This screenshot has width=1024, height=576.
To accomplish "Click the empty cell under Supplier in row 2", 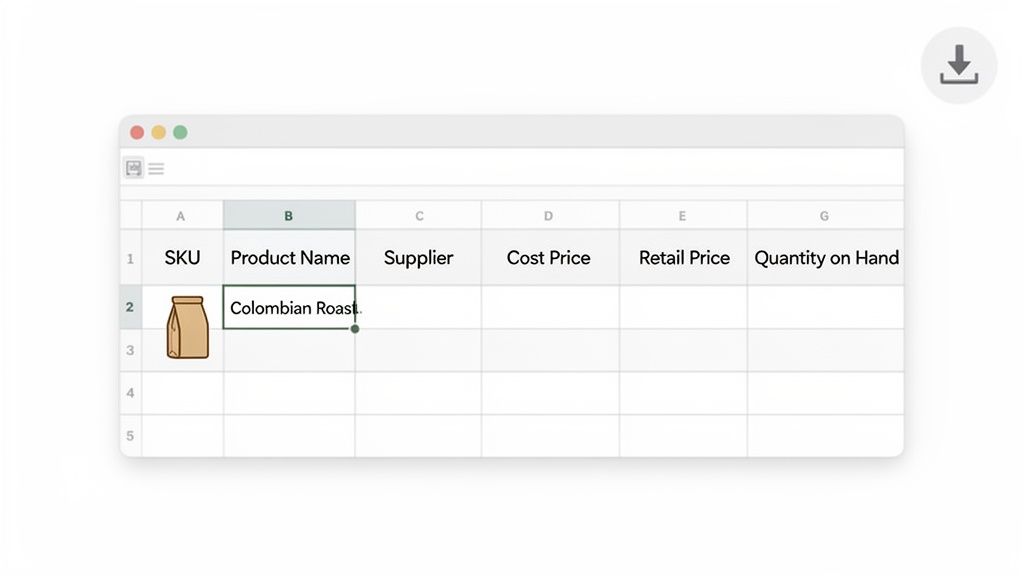I will 418,308.
